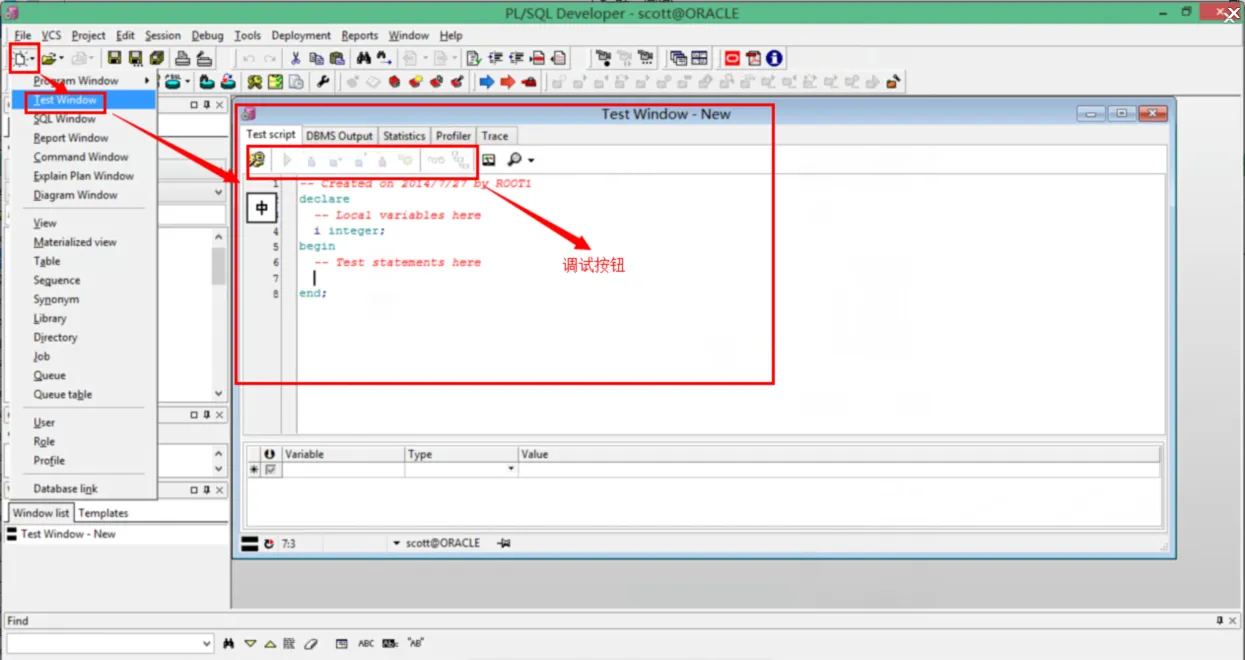Switch to the DBMS Output tab
1245x660 pixels.
pyautogui.click(x=339, y=135)
